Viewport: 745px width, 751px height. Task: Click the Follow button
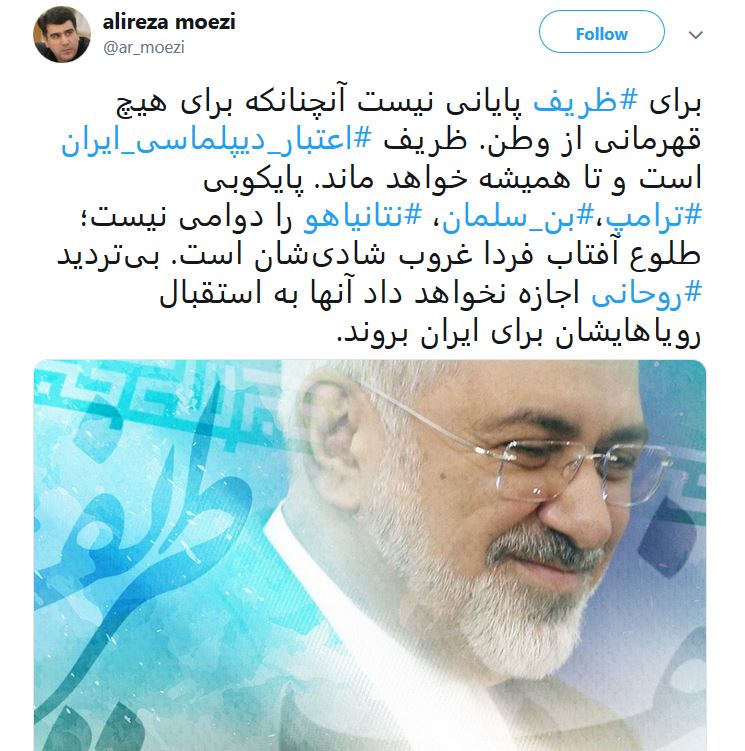(602, 32)
